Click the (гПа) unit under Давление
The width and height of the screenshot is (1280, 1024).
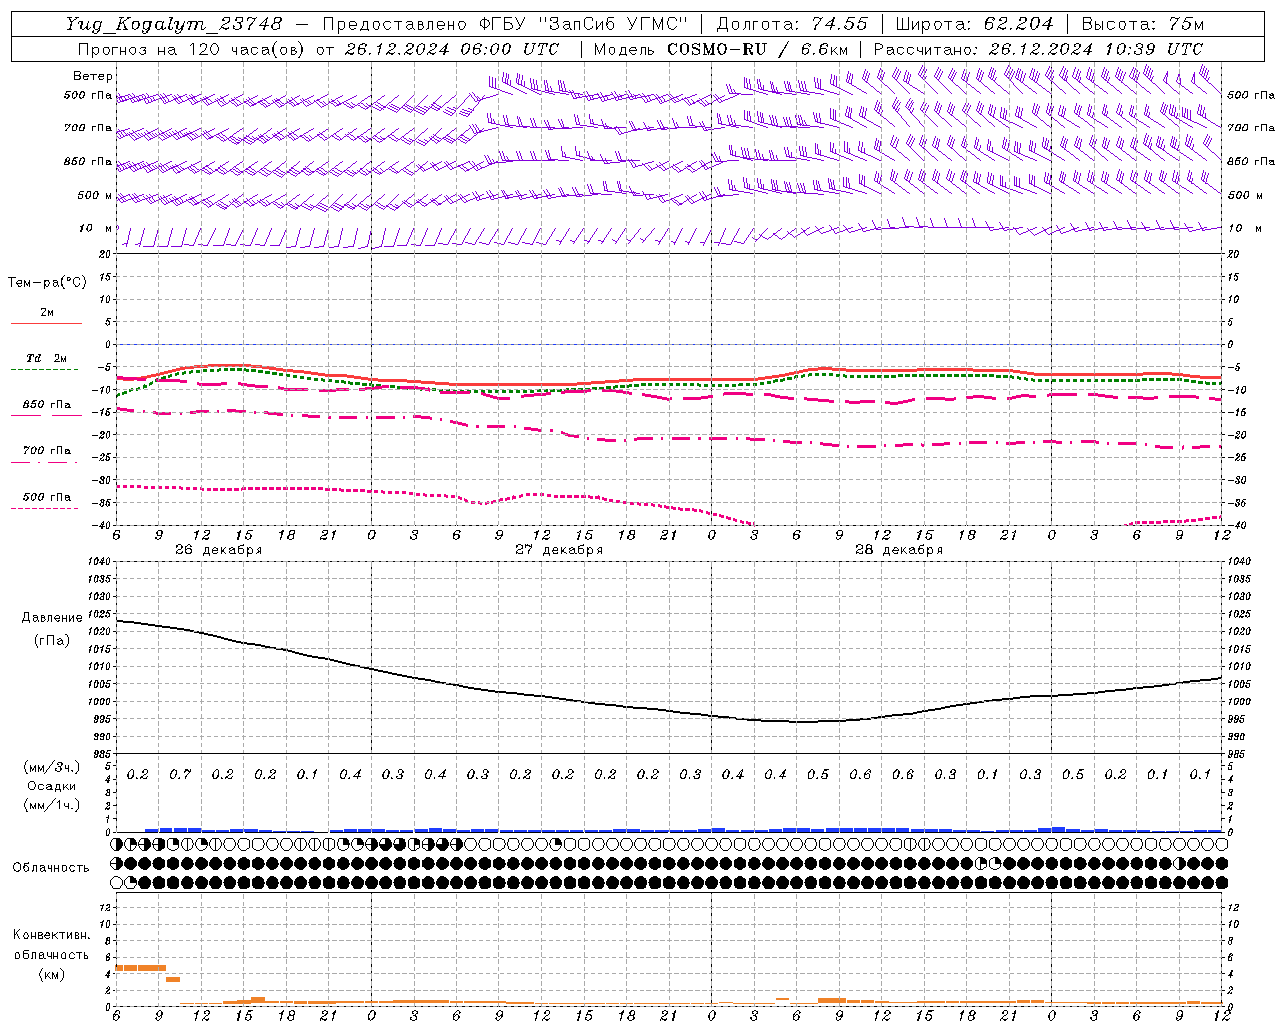[x=52, y=640]
